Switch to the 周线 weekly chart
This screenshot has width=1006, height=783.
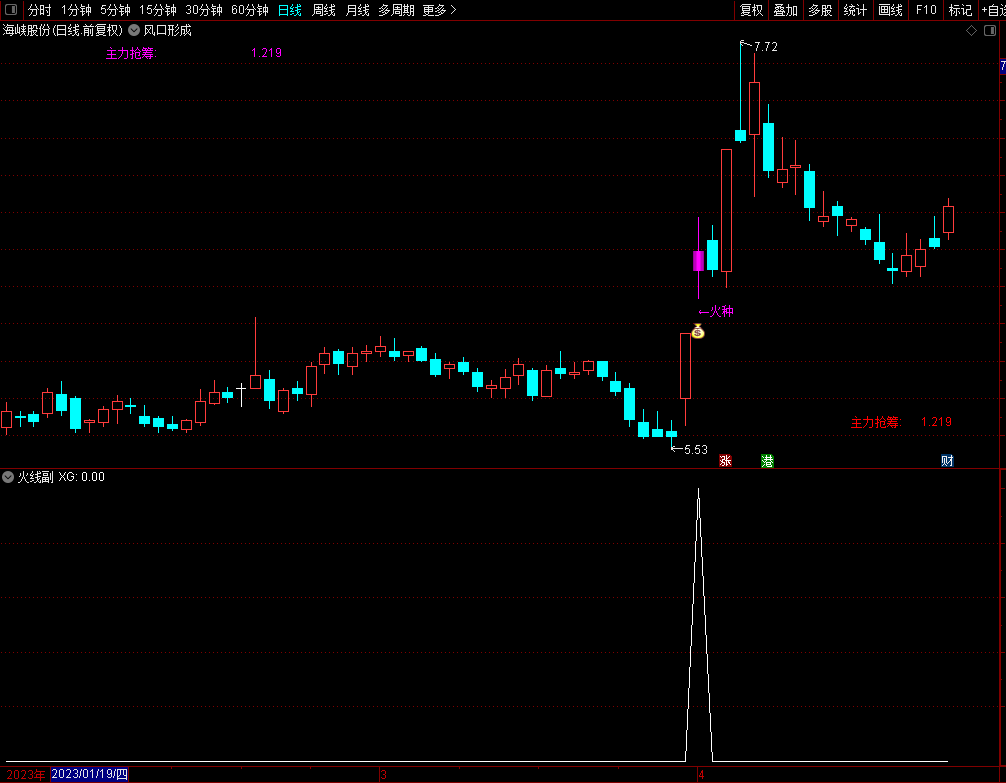point(323,10)
